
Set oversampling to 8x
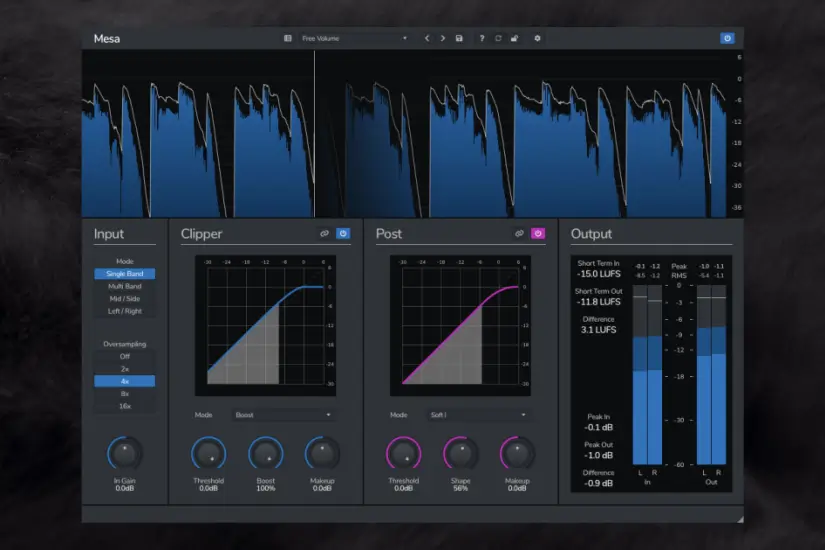125,393
